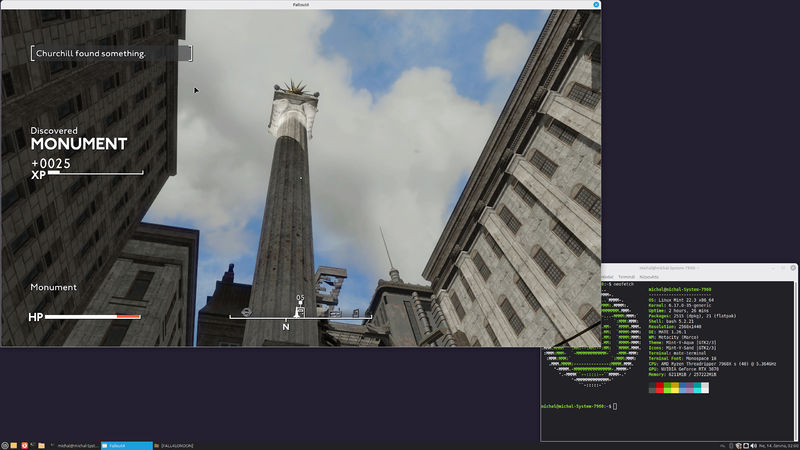Image resolution: width=800 pixels, height=450 pixels.
Task: Click the XP progress bar
Action: click(x=95, y=173)
